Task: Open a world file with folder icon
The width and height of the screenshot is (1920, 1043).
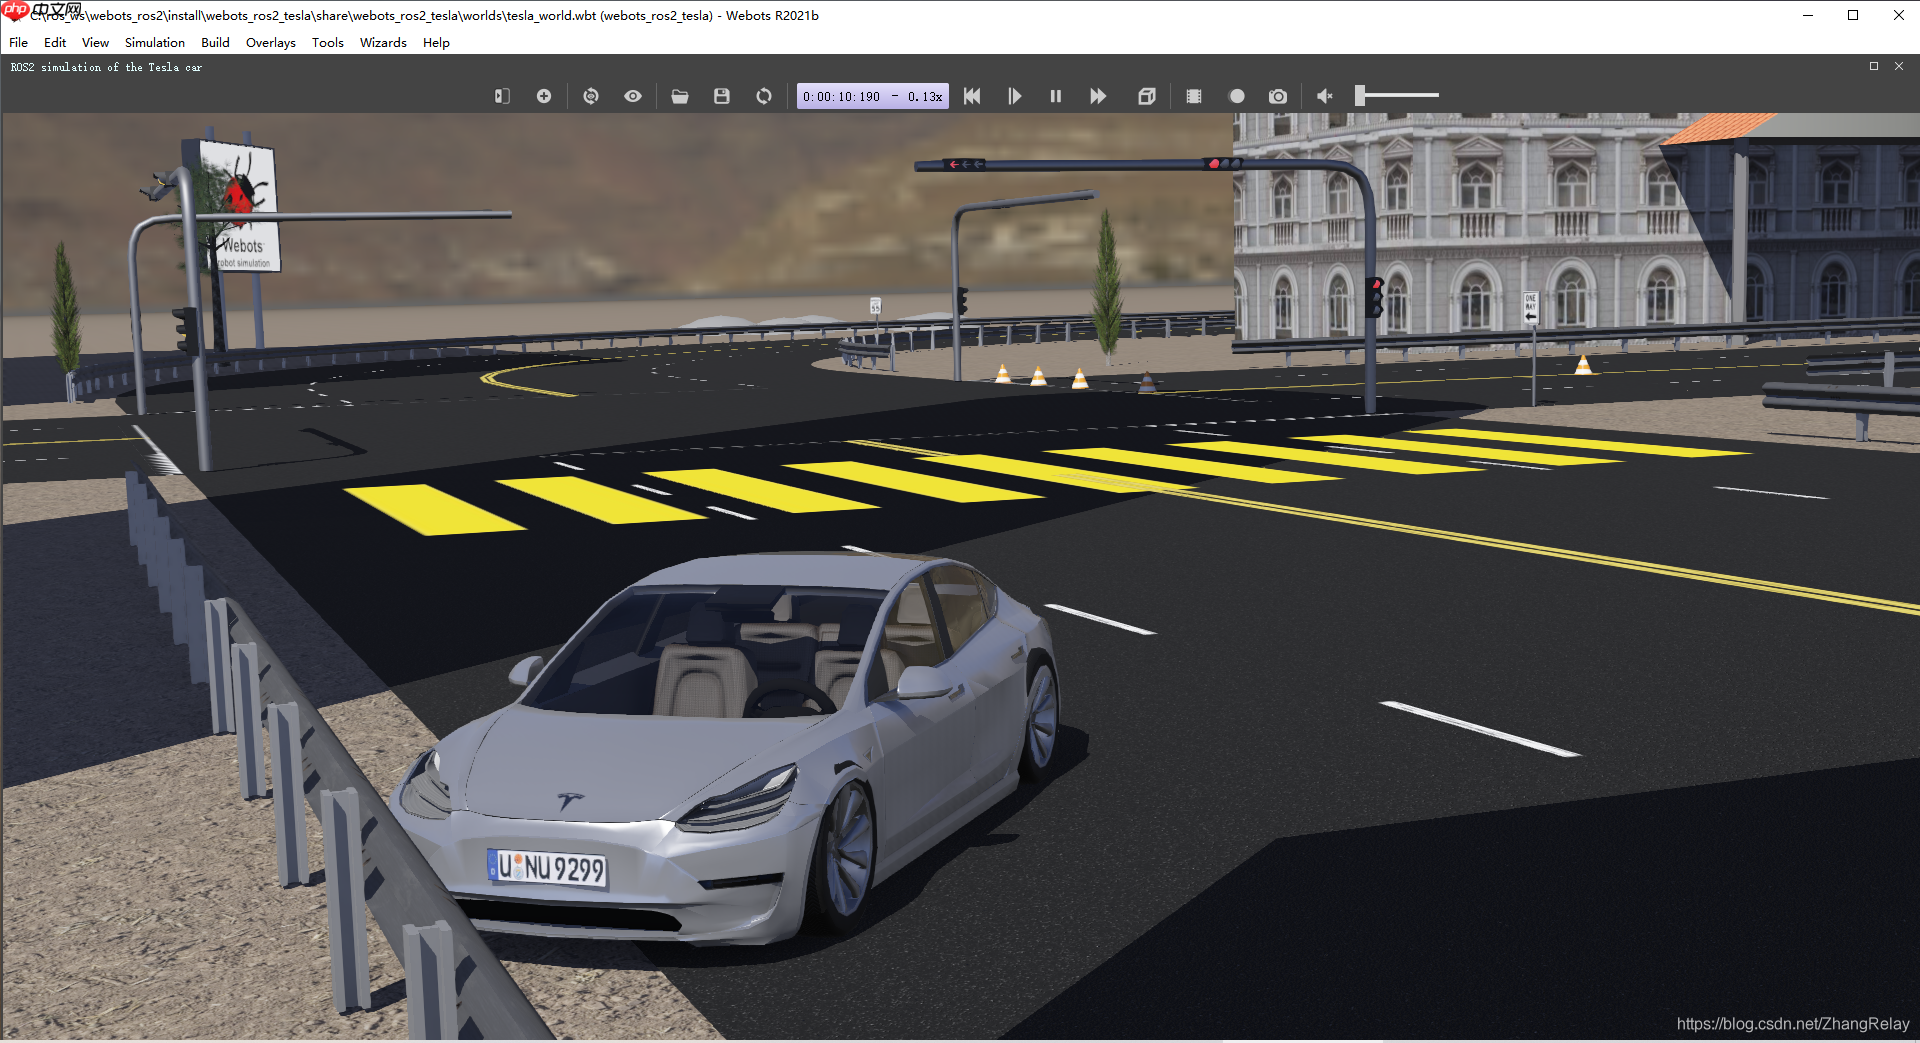Action: [x=680, y=96]
